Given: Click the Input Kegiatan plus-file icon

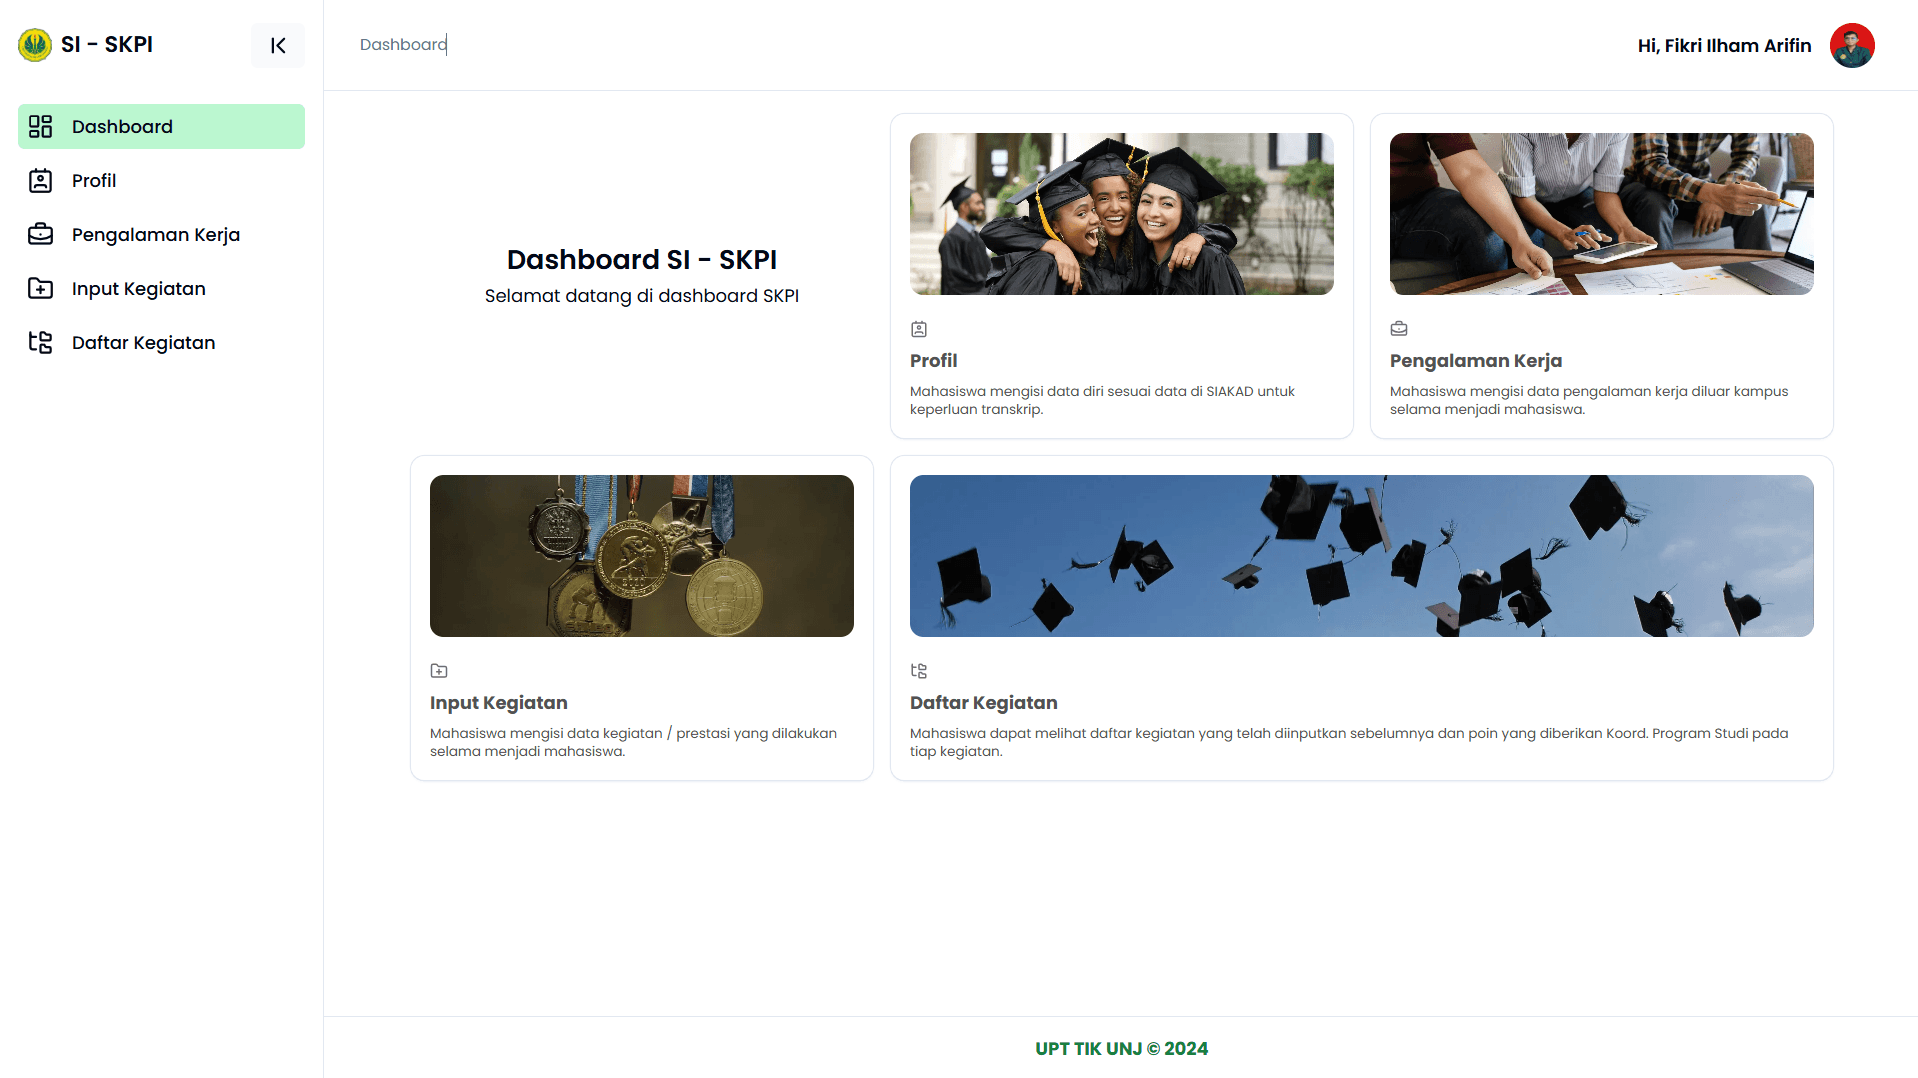Looking at the screenshot, I should tap(40, 288).
